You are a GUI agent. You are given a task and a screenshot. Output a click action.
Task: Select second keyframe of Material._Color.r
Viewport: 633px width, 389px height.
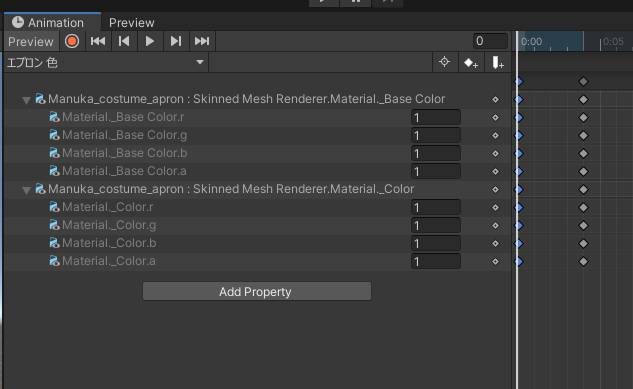583,207
